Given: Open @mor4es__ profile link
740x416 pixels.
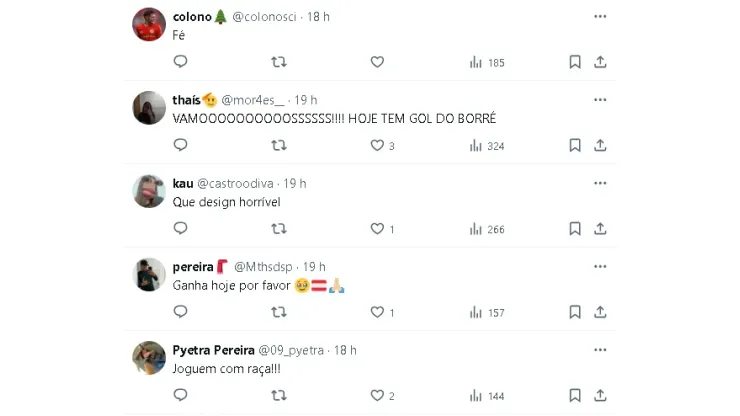Looking at the screenshot, I should click(254, 100).
